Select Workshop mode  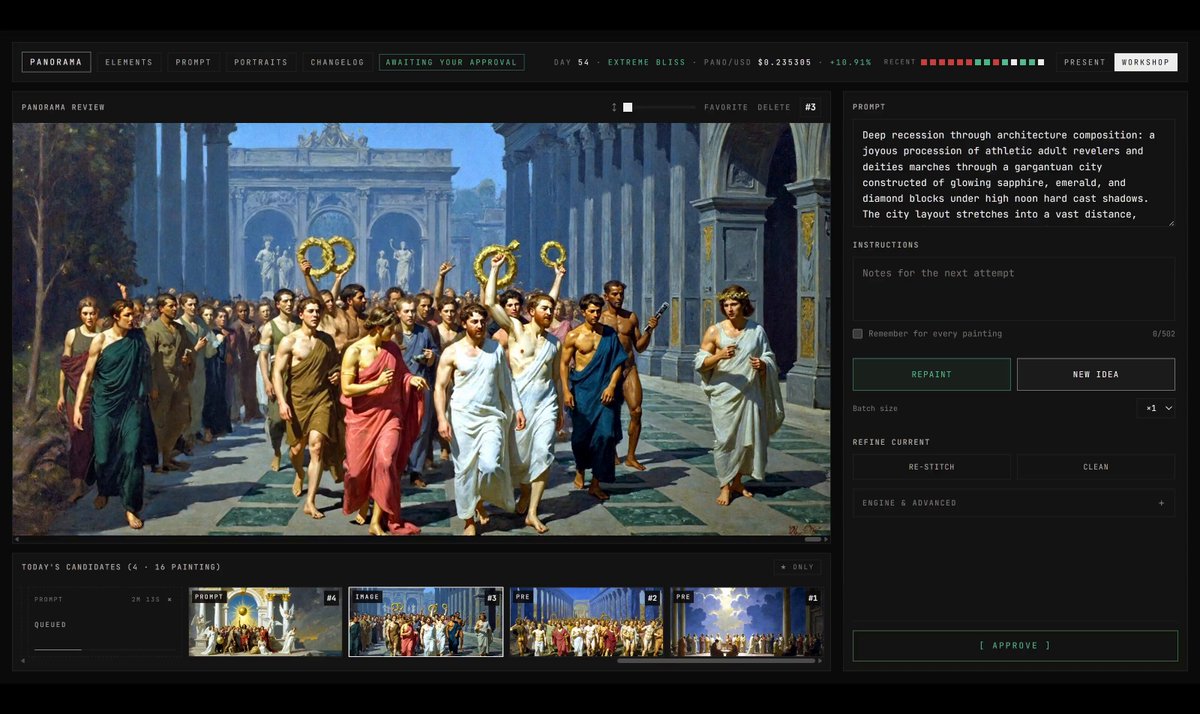click(x=1145, y=62)
